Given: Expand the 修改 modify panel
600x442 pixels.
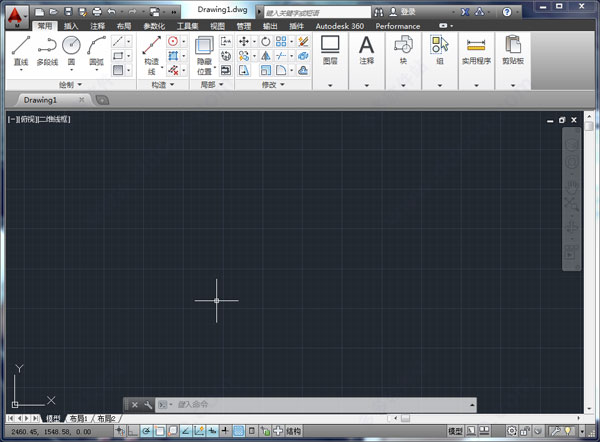Looking at the screenshot, I should [273, 85].
